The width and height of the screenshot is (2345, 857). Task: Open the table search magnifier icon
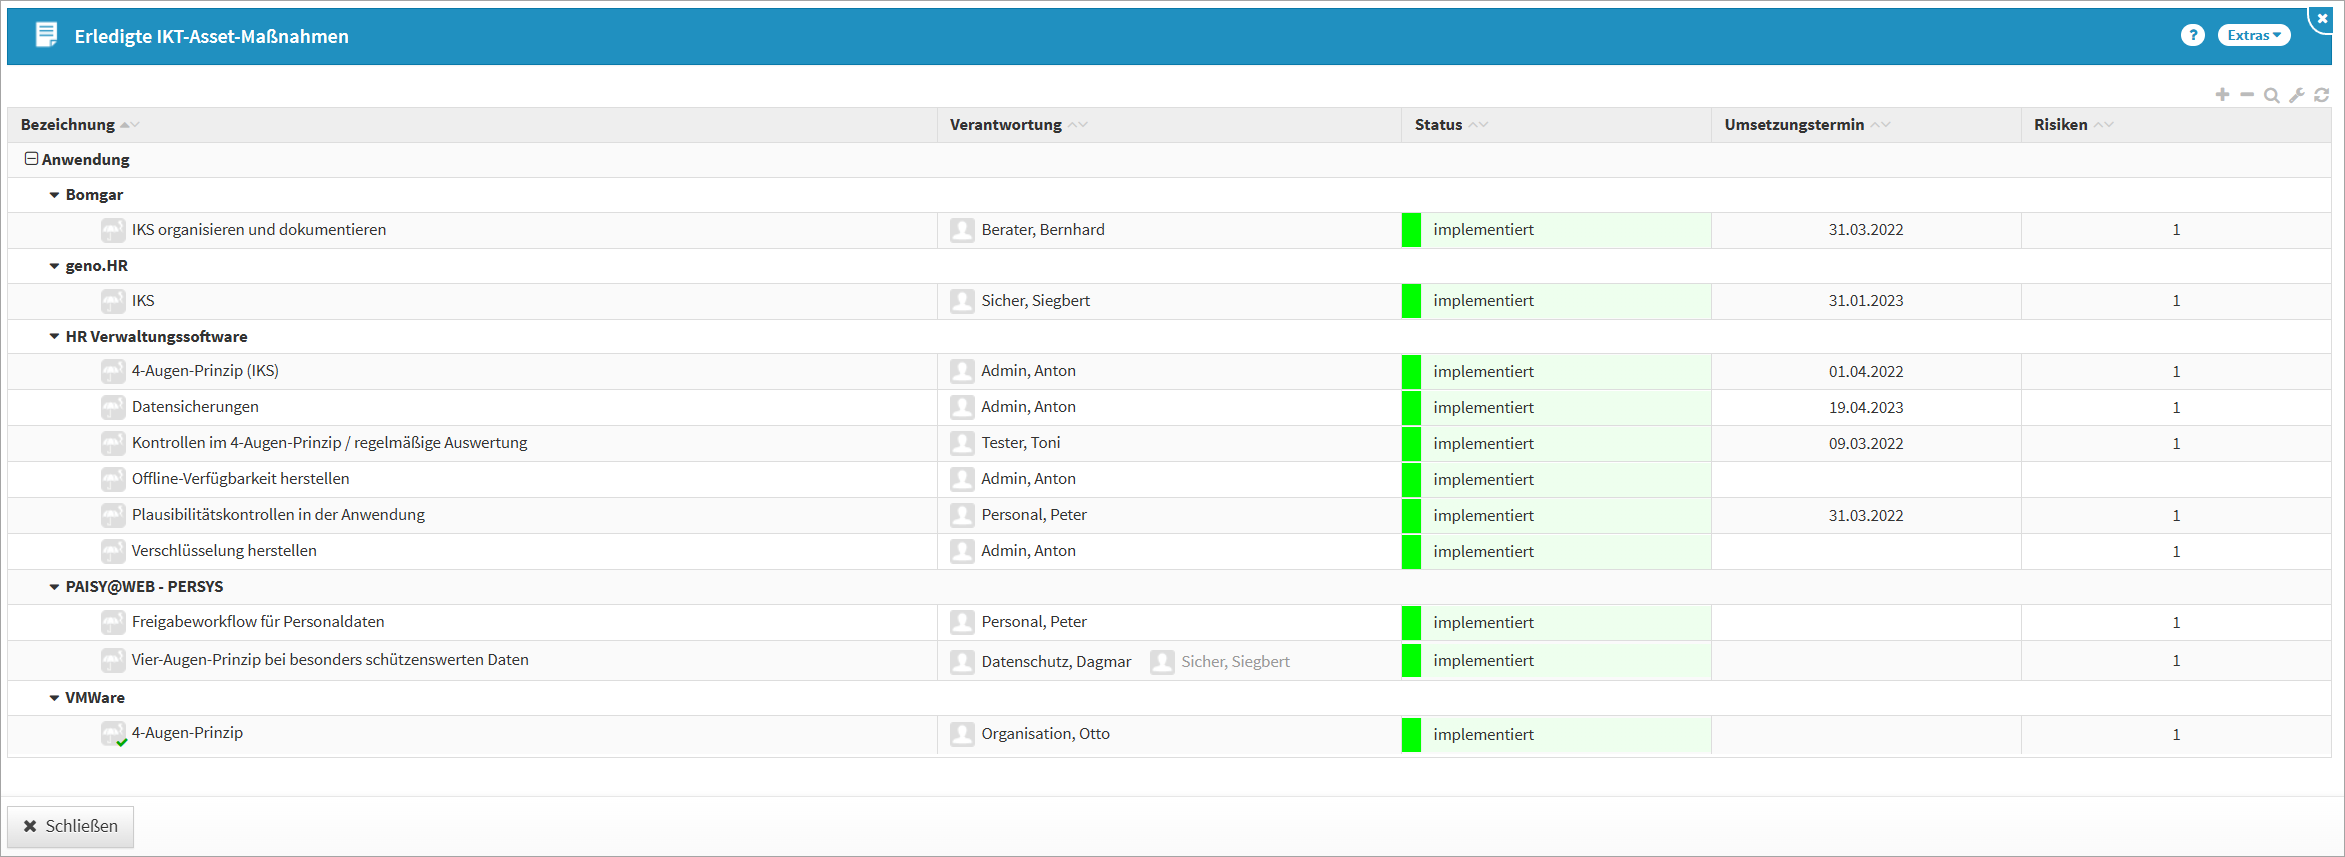(2272, 95)
